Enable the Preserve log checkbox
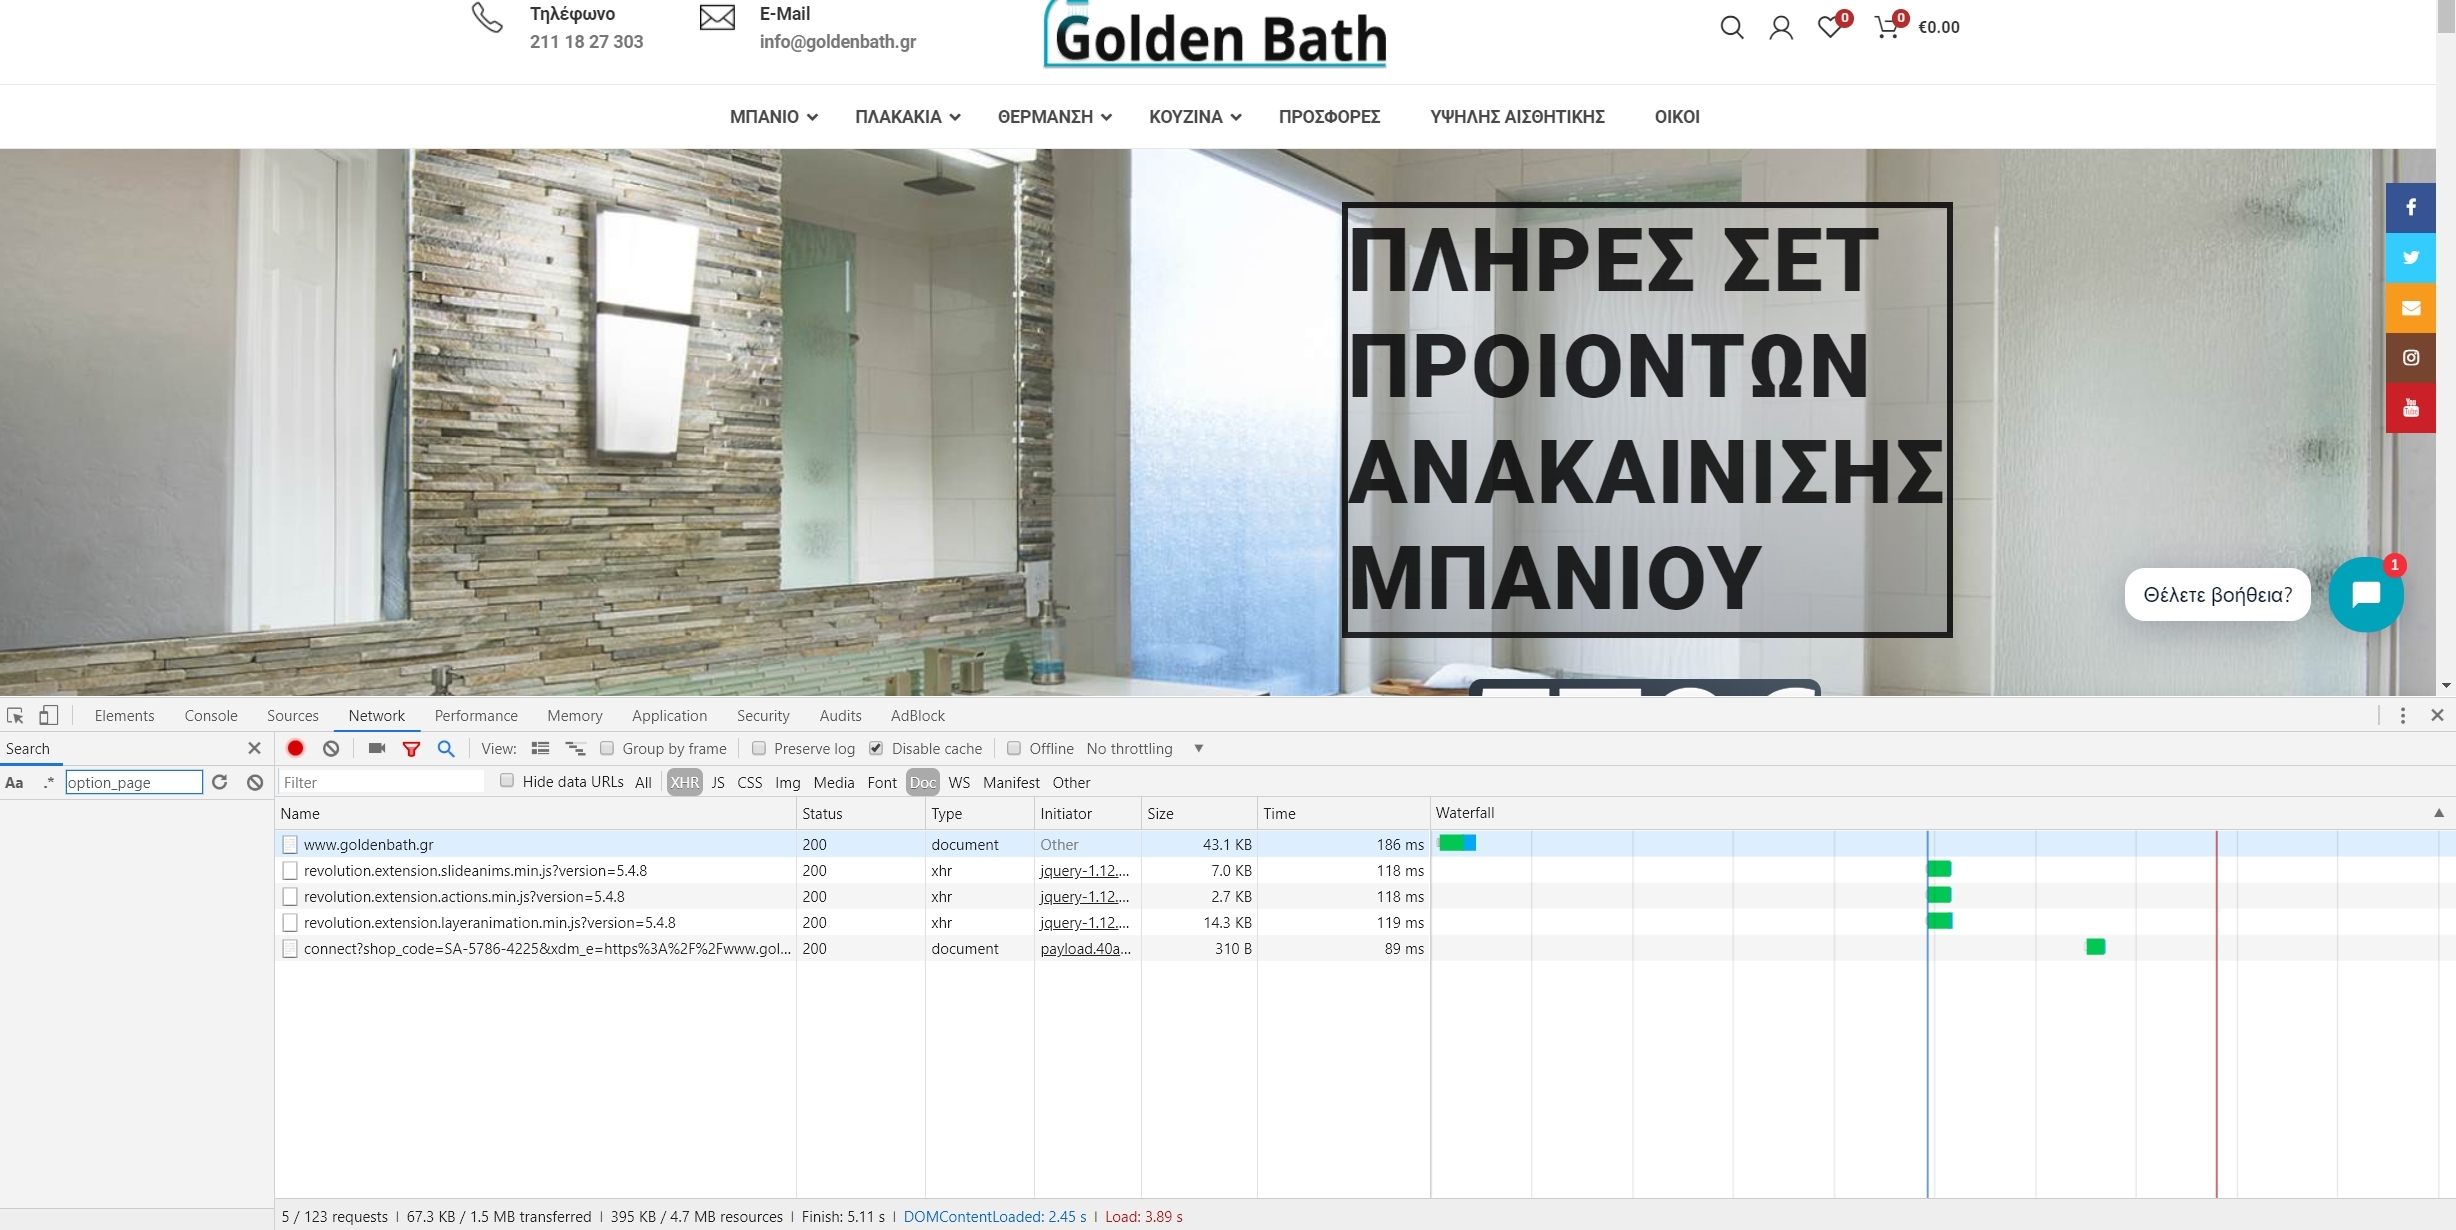Screen dimensions: 2456x1230 click(759, 748)
